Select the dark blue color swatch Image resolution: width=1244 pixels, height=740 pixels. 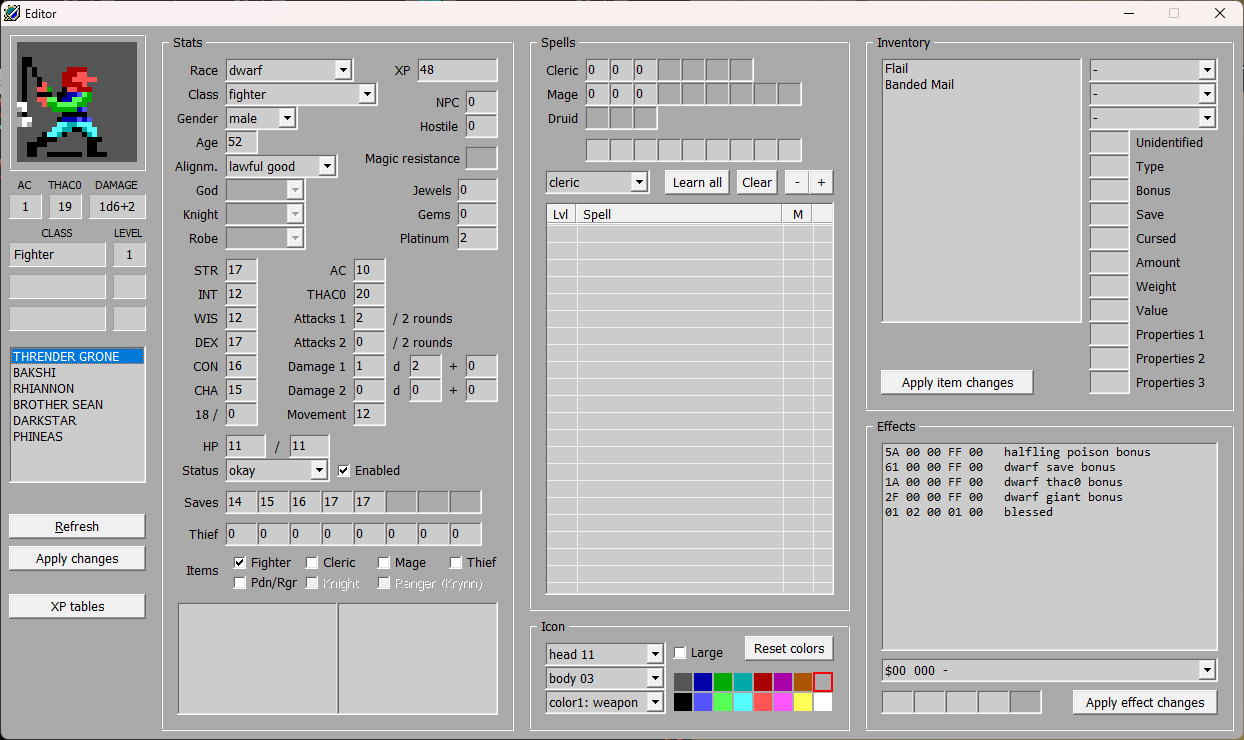703,682
